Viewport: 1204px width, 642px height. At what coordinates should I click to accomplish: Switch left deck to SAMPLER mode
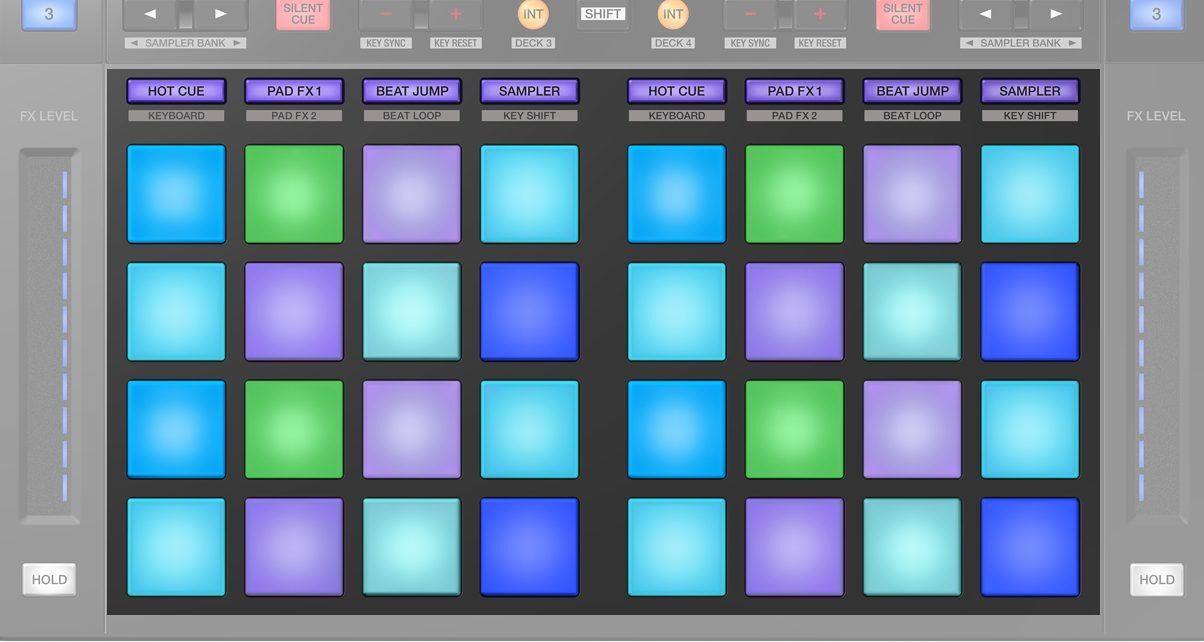tap(530, 91)
